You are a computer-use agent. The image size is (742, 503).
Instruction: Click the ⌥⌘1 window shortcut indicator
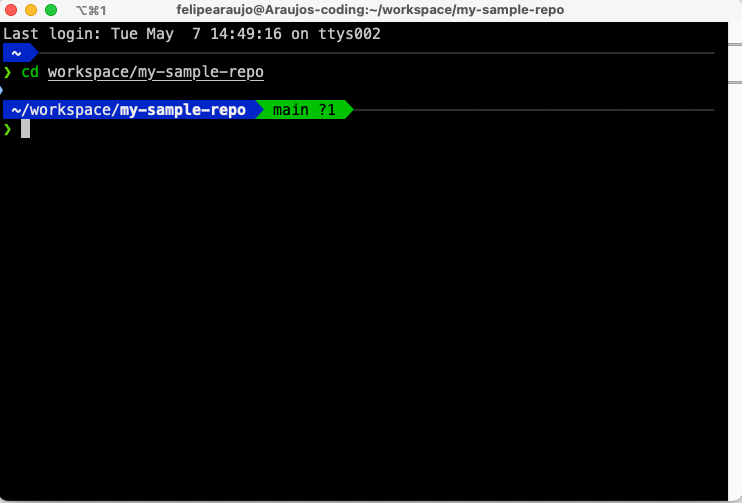91,10
